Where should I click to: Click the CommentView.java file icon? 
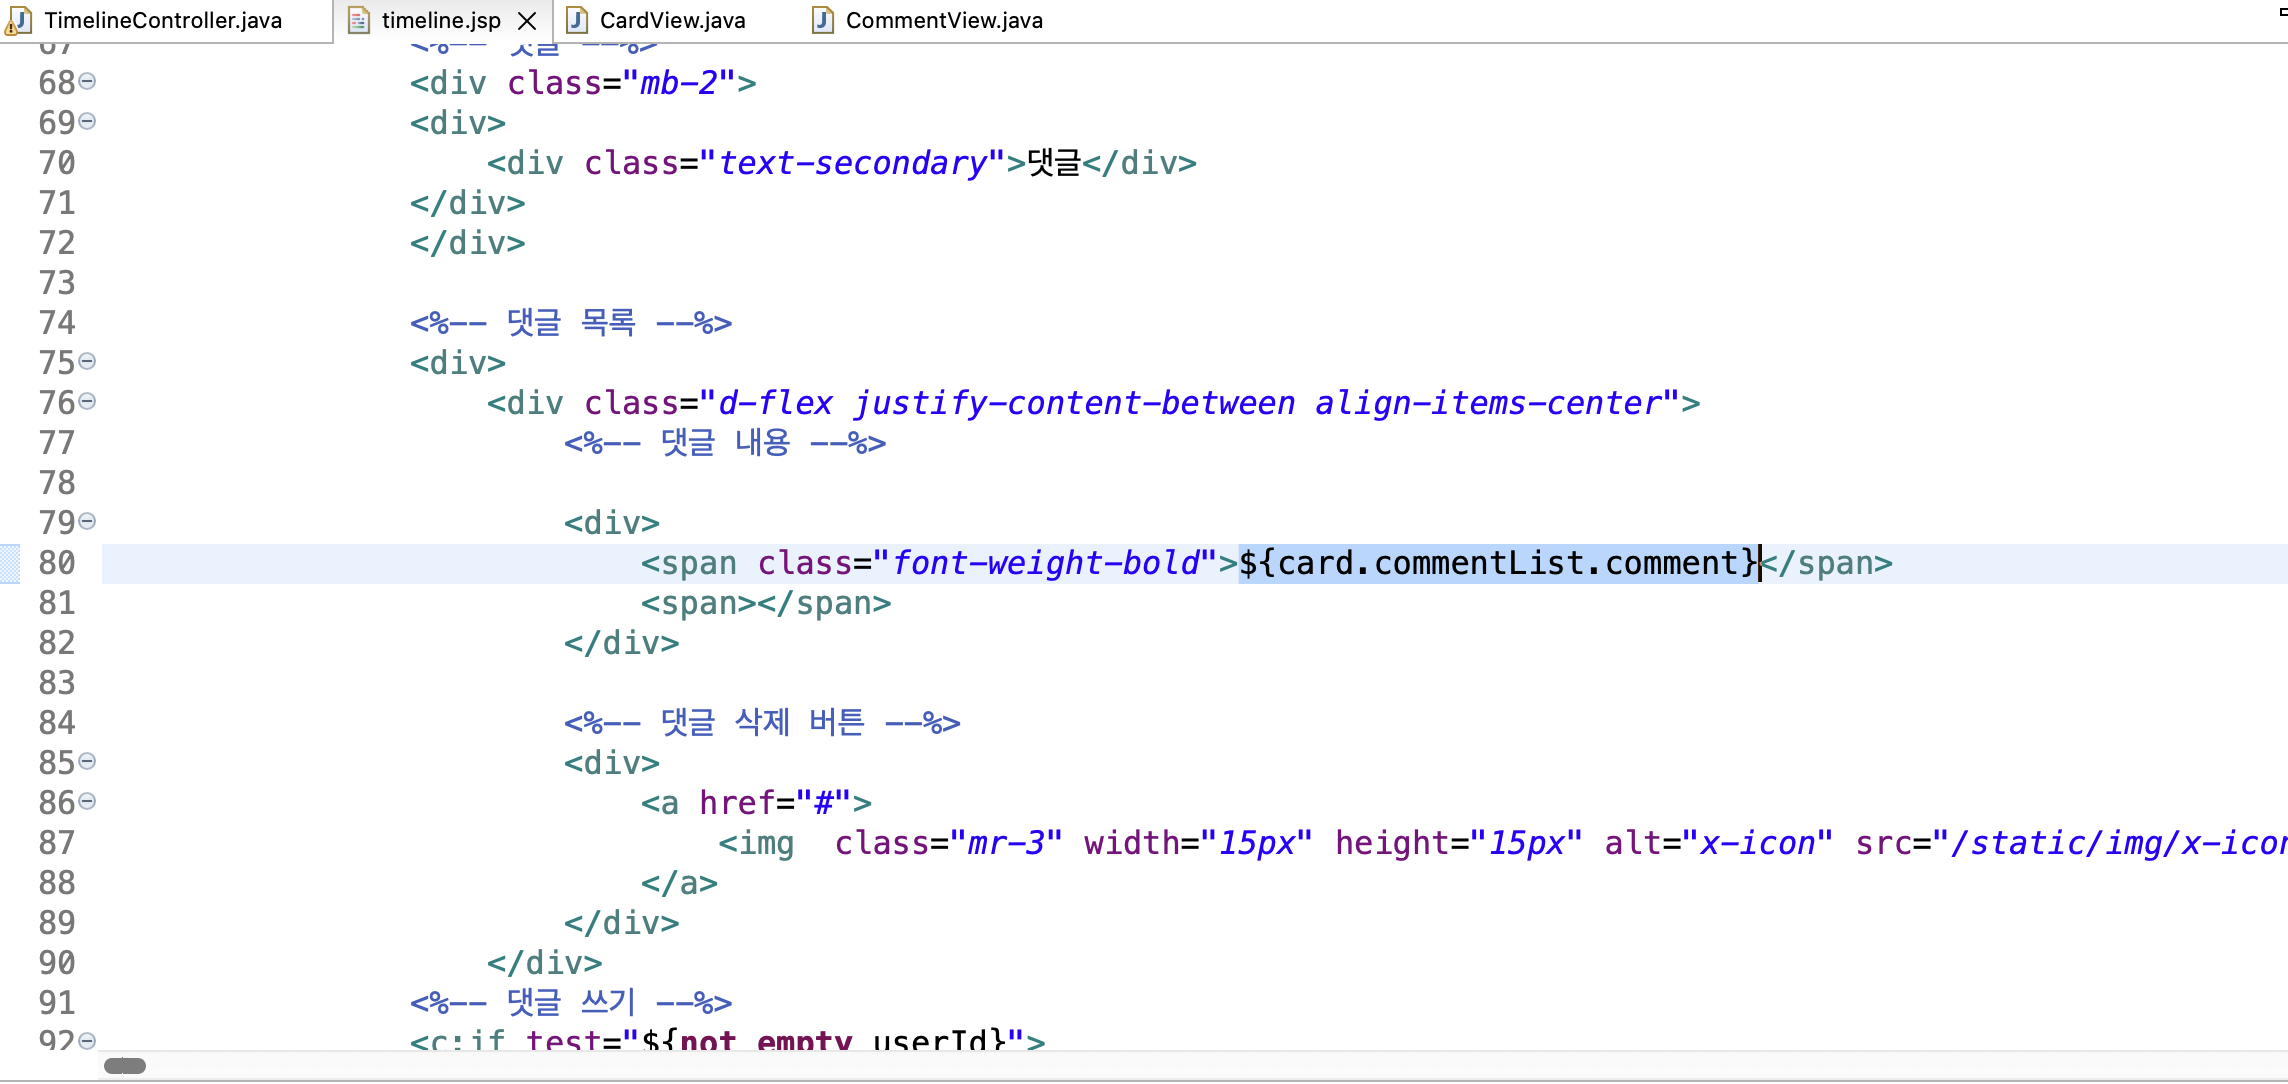(x=822, y=20)
